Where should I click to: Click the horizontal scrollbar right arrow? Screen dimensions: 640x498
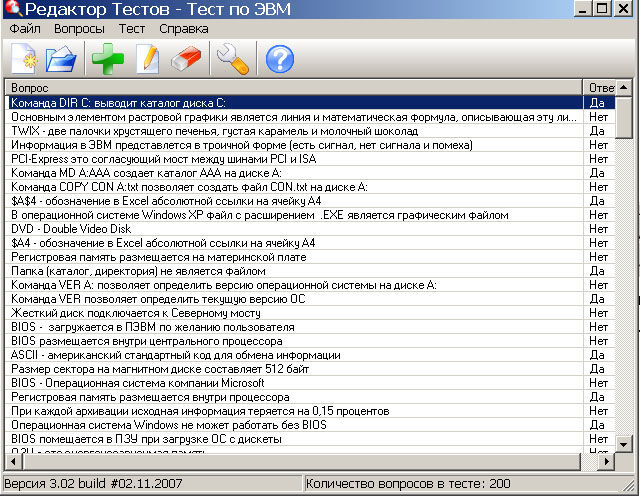click(607, 462)
